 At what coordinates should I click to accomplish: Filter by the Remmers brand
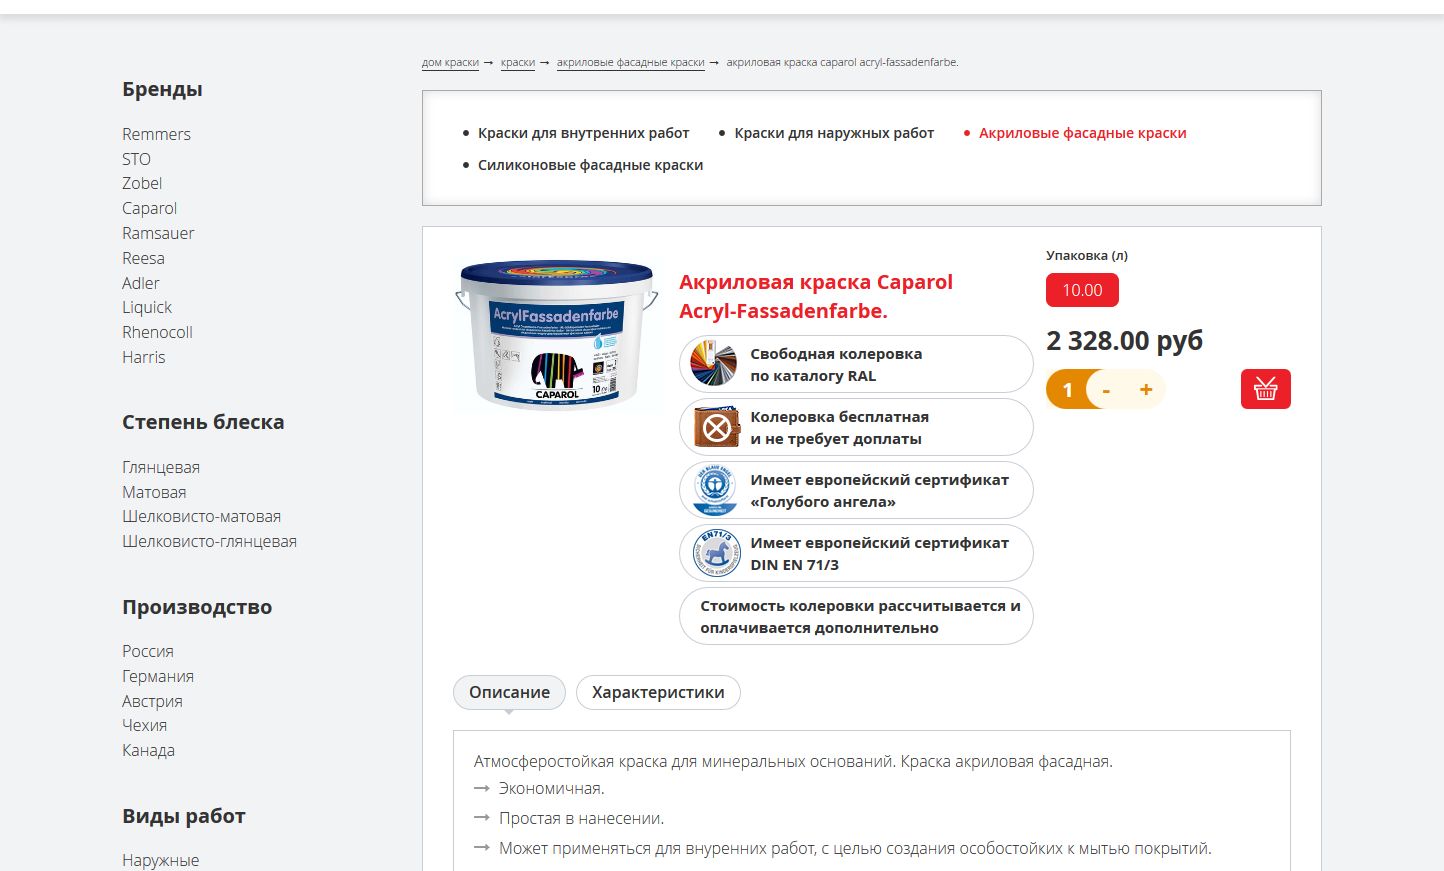(x=156, y=134)
